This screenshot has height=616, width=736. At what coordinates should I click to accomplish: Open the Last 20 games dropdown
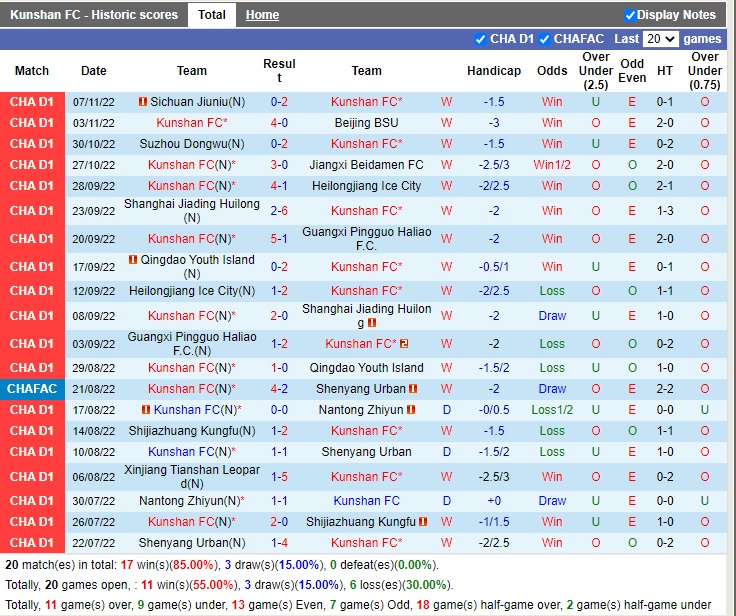660,39
